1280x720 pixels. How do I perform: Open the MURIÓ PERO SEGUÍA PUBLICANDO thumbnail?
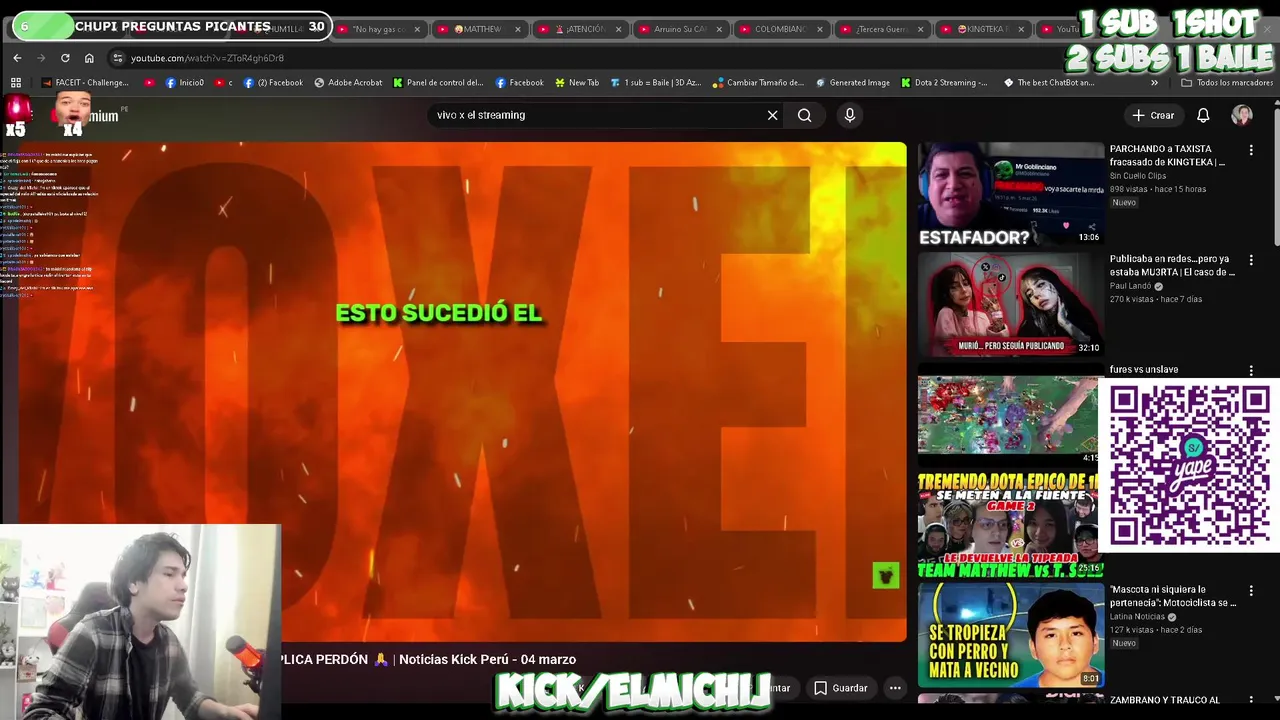pyautogui.click(x=1011, y=305)
